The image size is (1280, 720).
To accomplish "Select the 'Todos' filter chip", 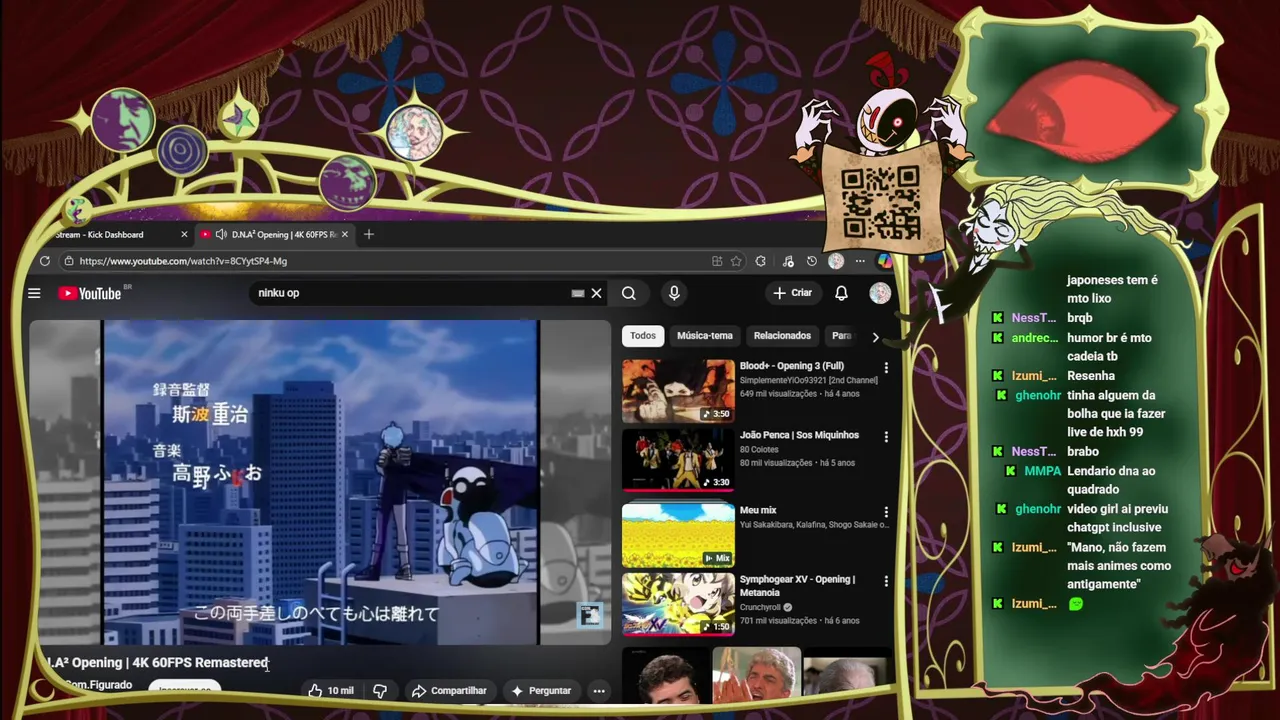I will 643,336.
